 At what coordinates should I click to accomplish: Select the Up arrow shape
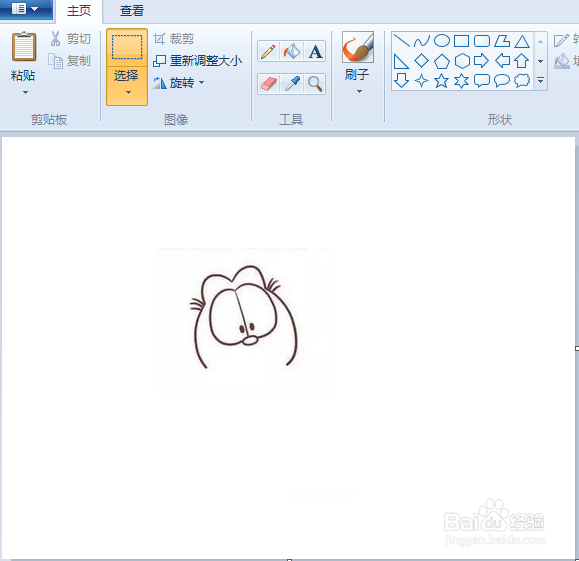click(x=521, y=61)
